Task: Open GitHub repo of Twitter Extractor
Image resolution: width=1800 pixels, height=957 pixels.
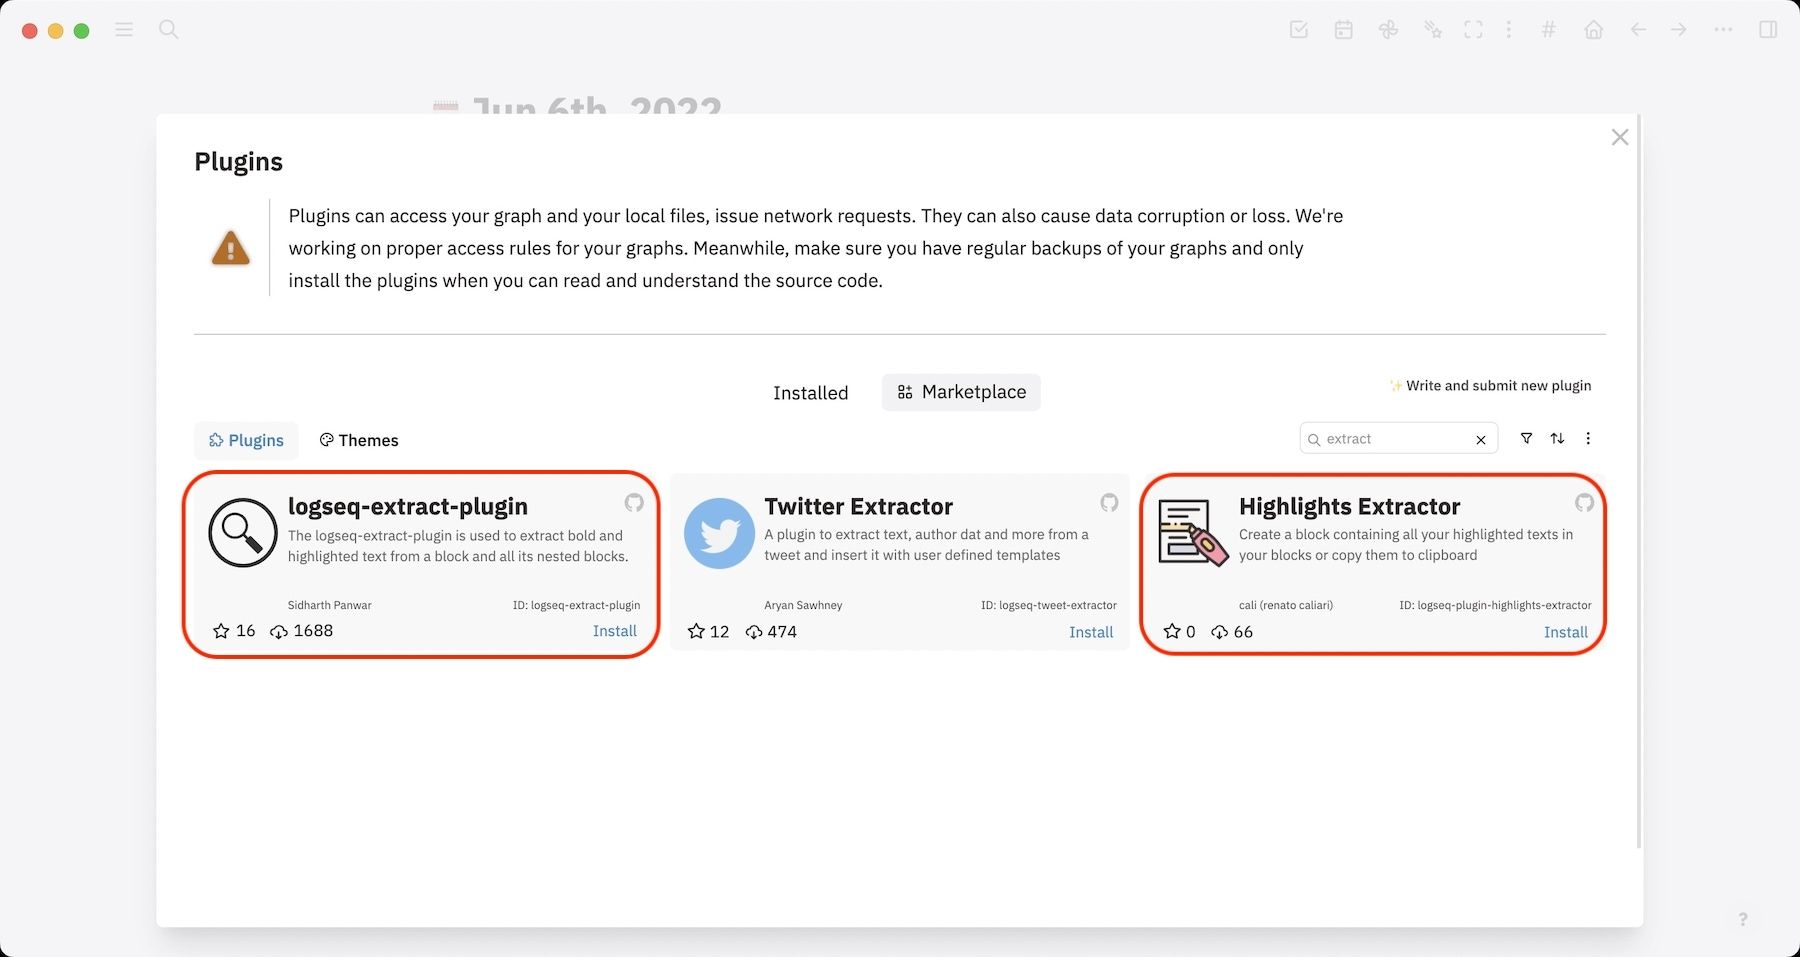Action: [1109, 502]
